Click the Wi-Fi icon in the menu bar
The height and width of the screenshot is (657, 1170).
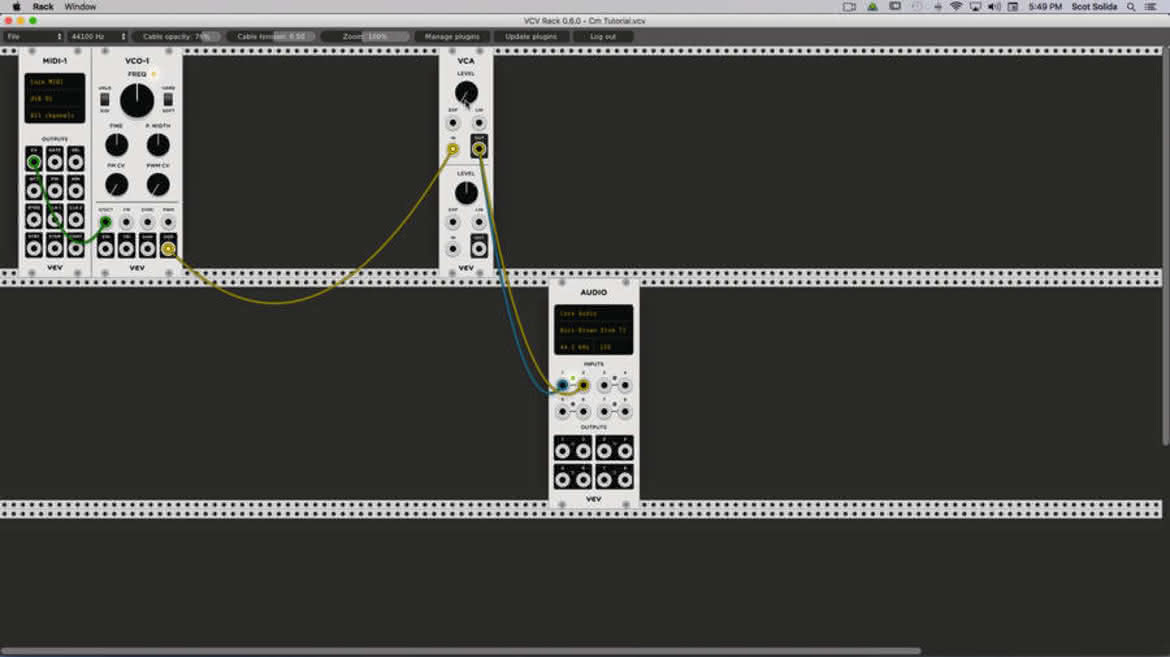(956, 7)
